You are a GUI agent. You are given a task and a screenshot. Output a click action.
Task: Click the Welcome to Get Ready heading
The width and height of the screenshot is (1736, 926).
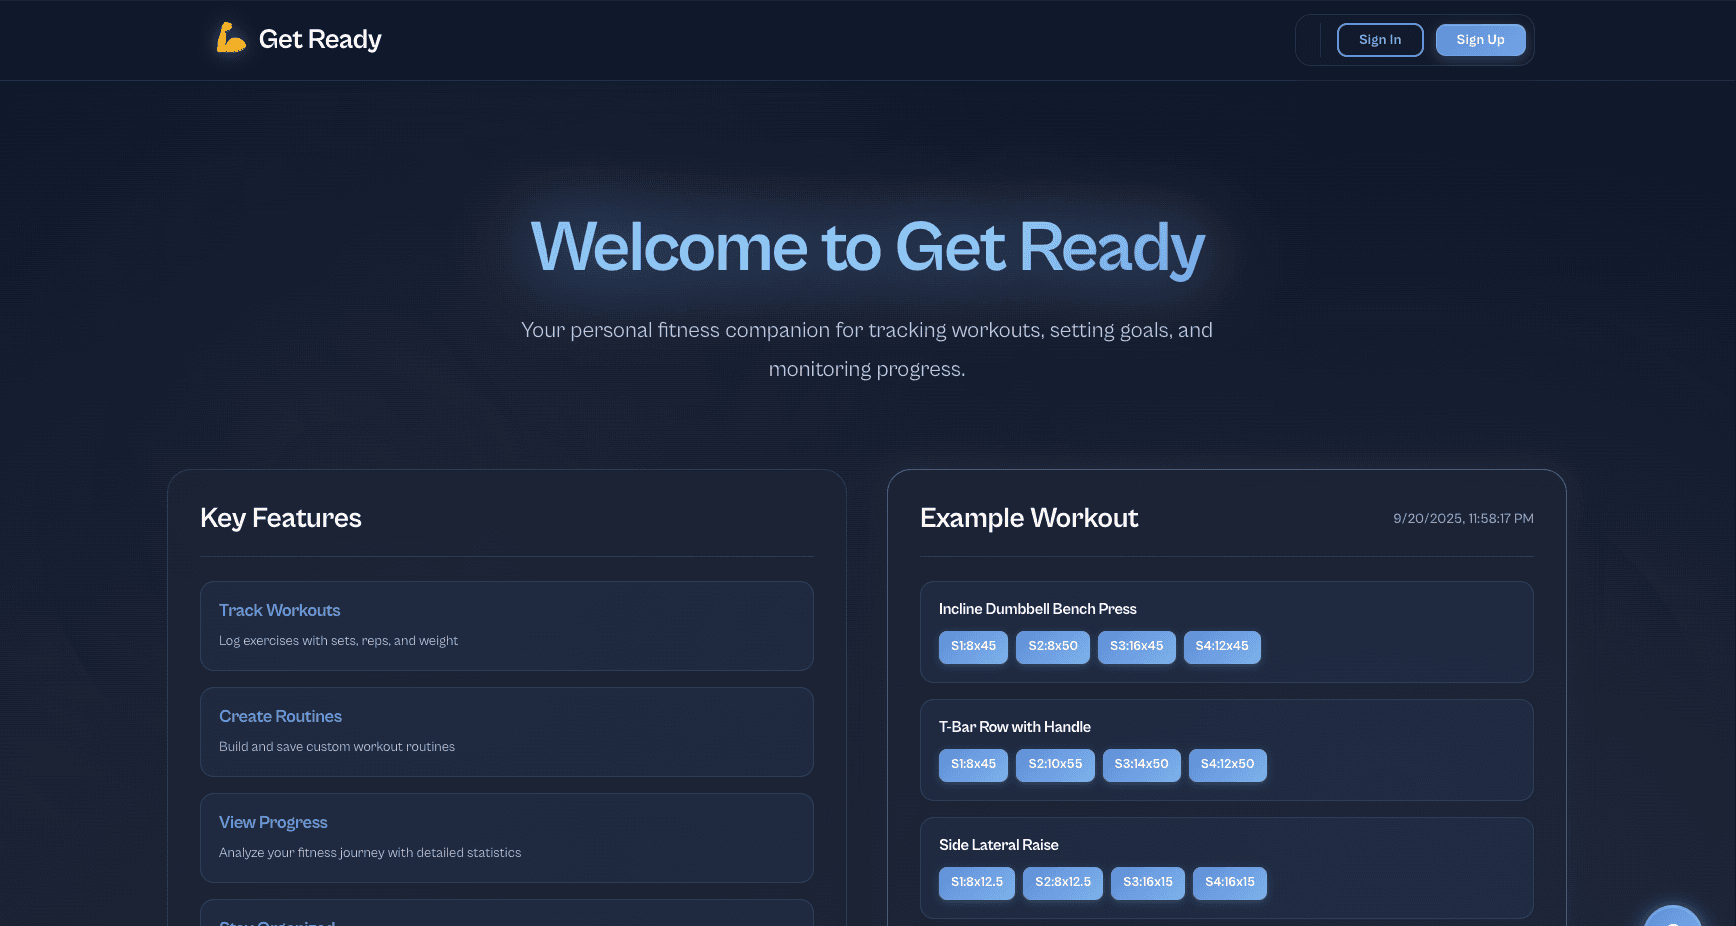pos(867,247)
